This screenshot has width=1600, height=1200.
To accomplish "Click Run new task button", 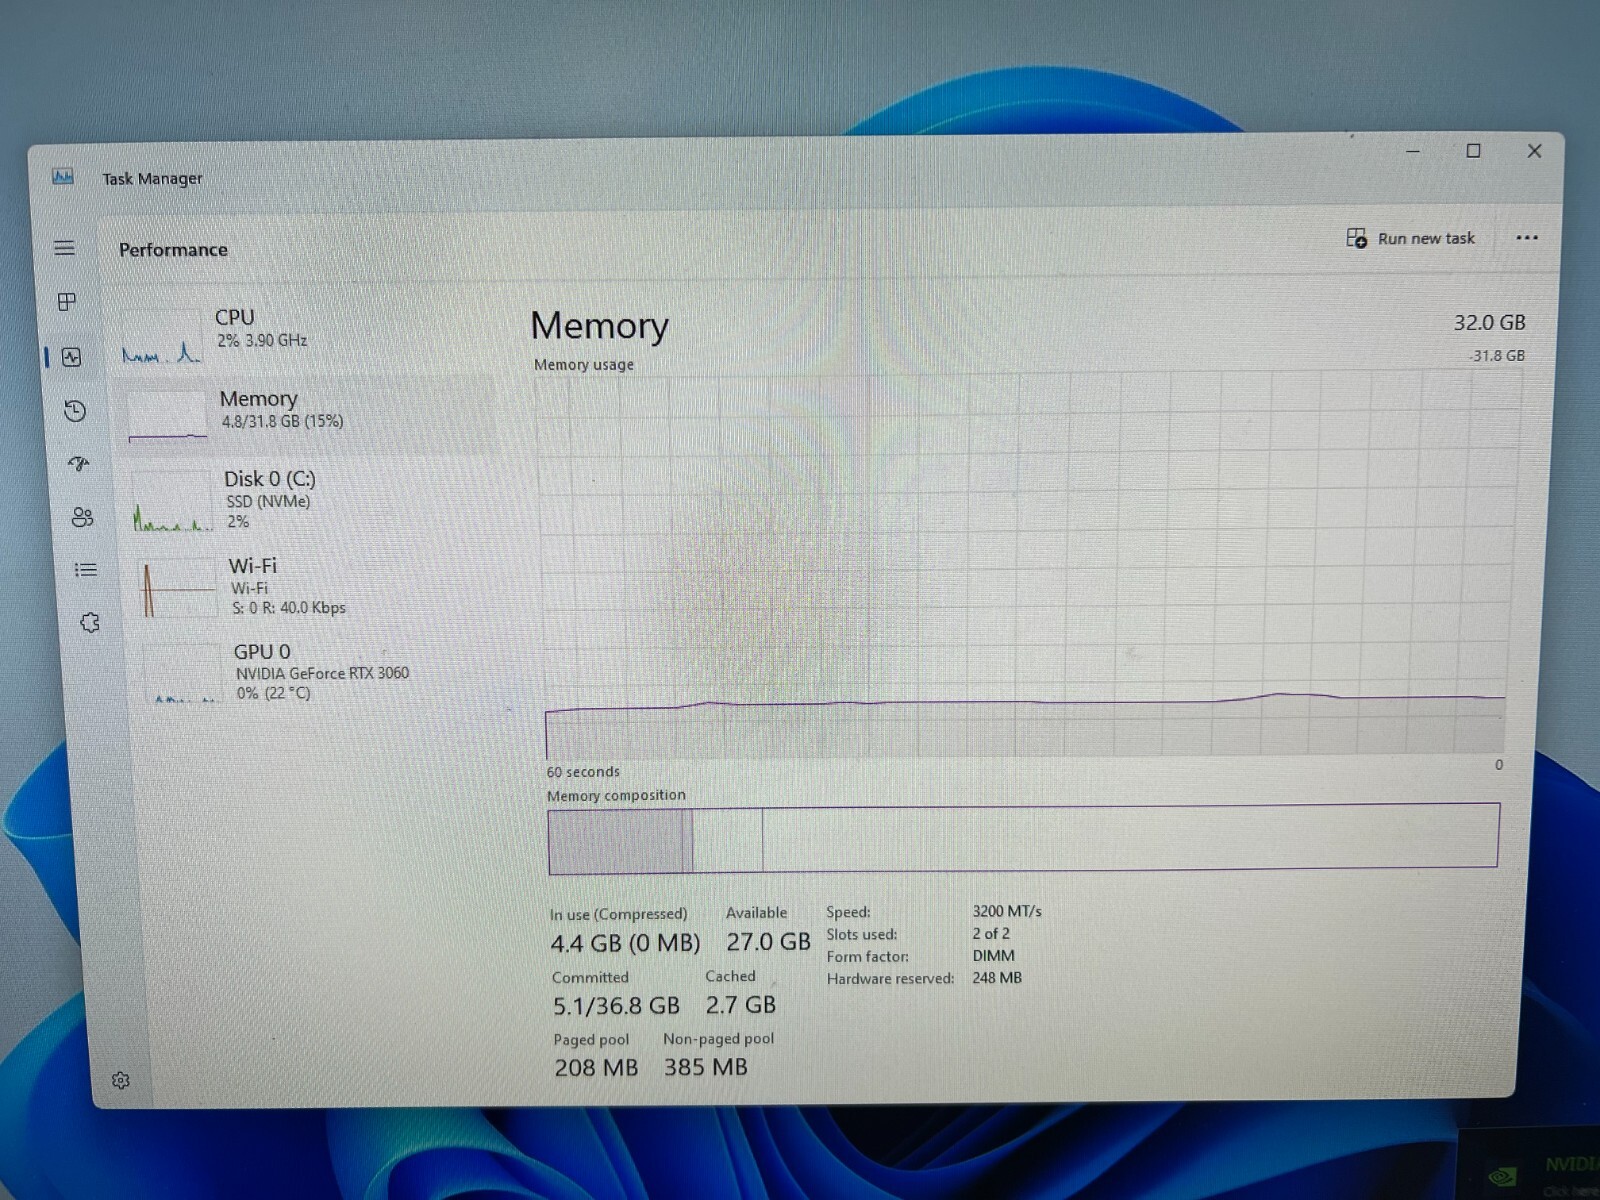I will pyautogui.click(x=1411, y=238).
